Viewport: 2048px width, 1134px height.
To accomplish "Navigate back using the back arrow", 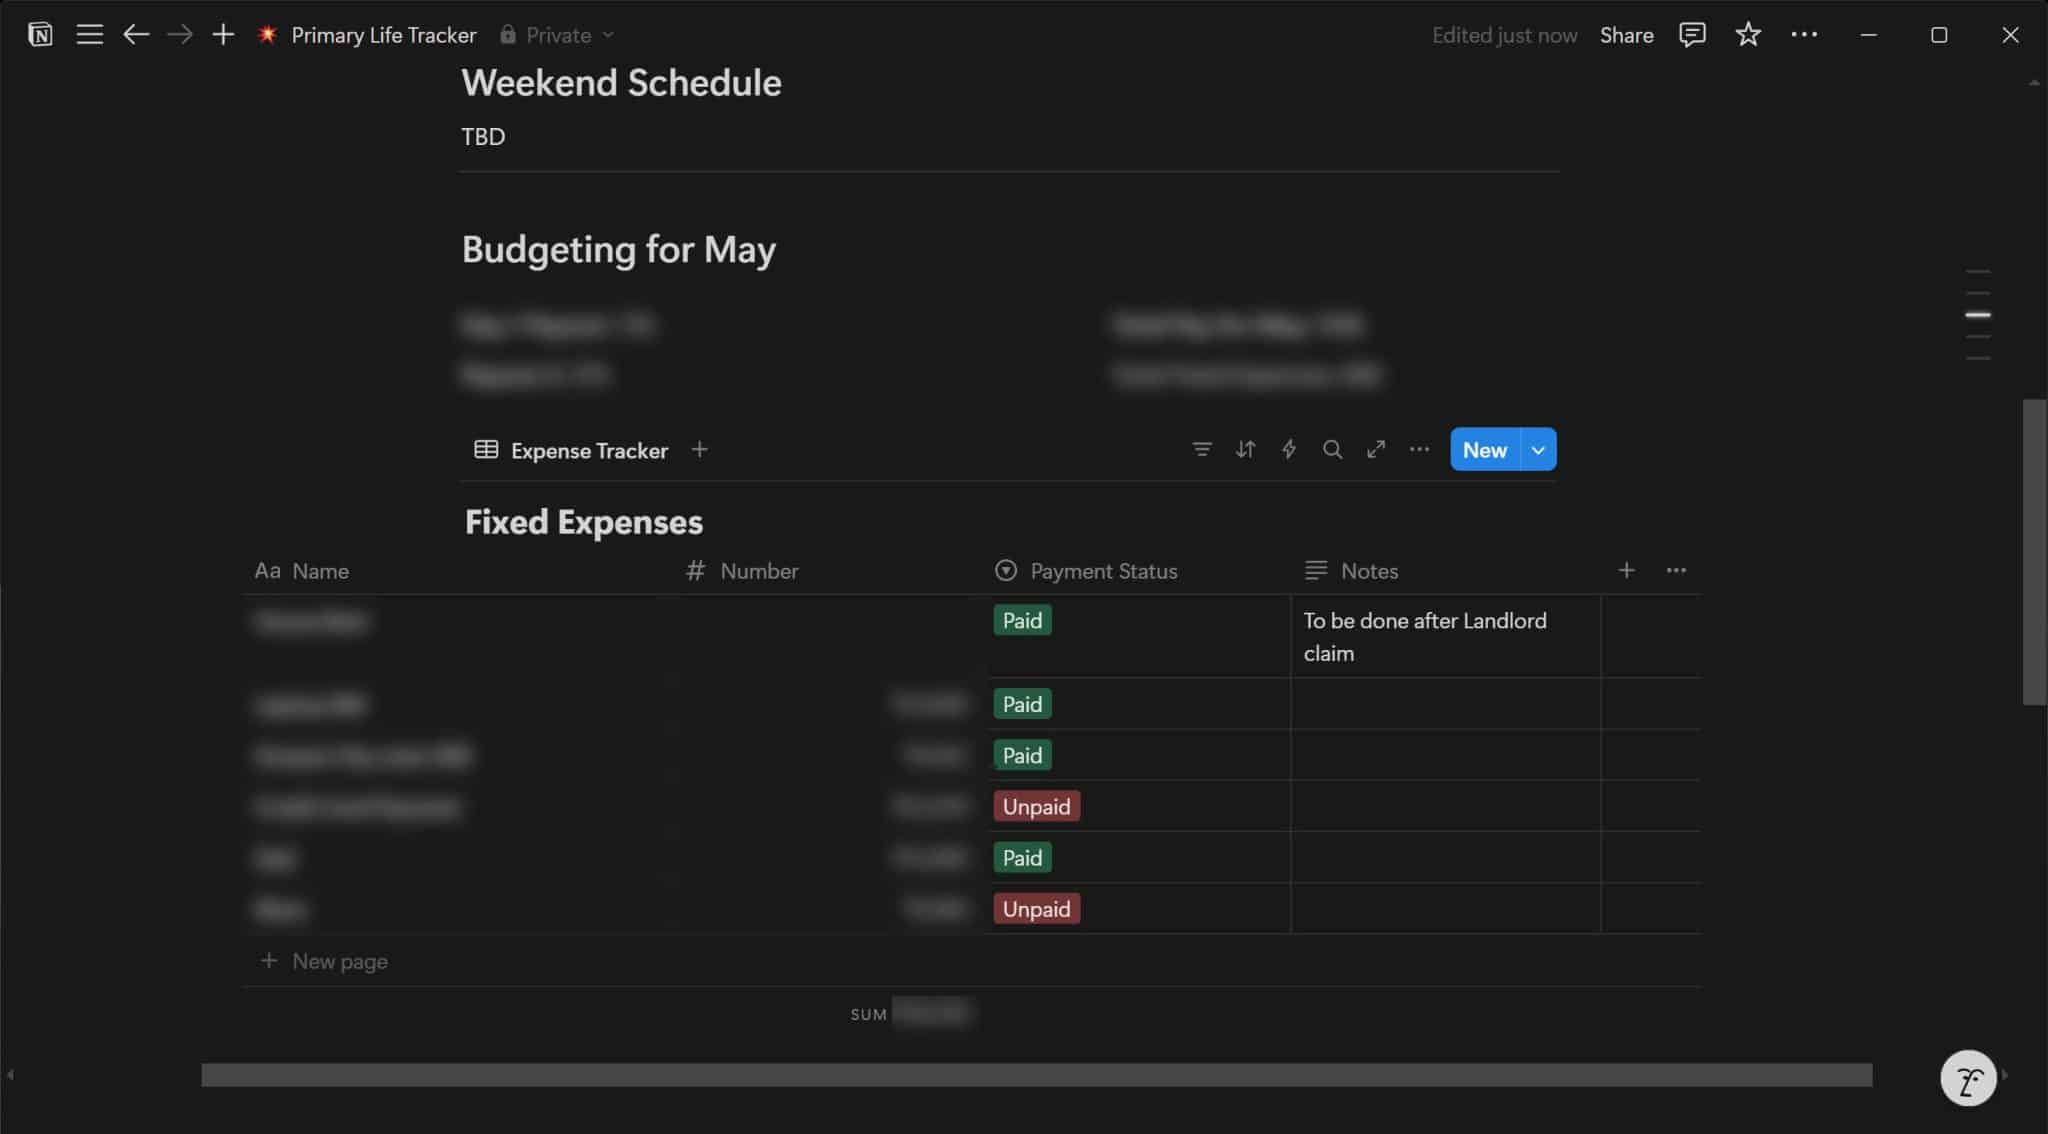I will pos(137,34).
